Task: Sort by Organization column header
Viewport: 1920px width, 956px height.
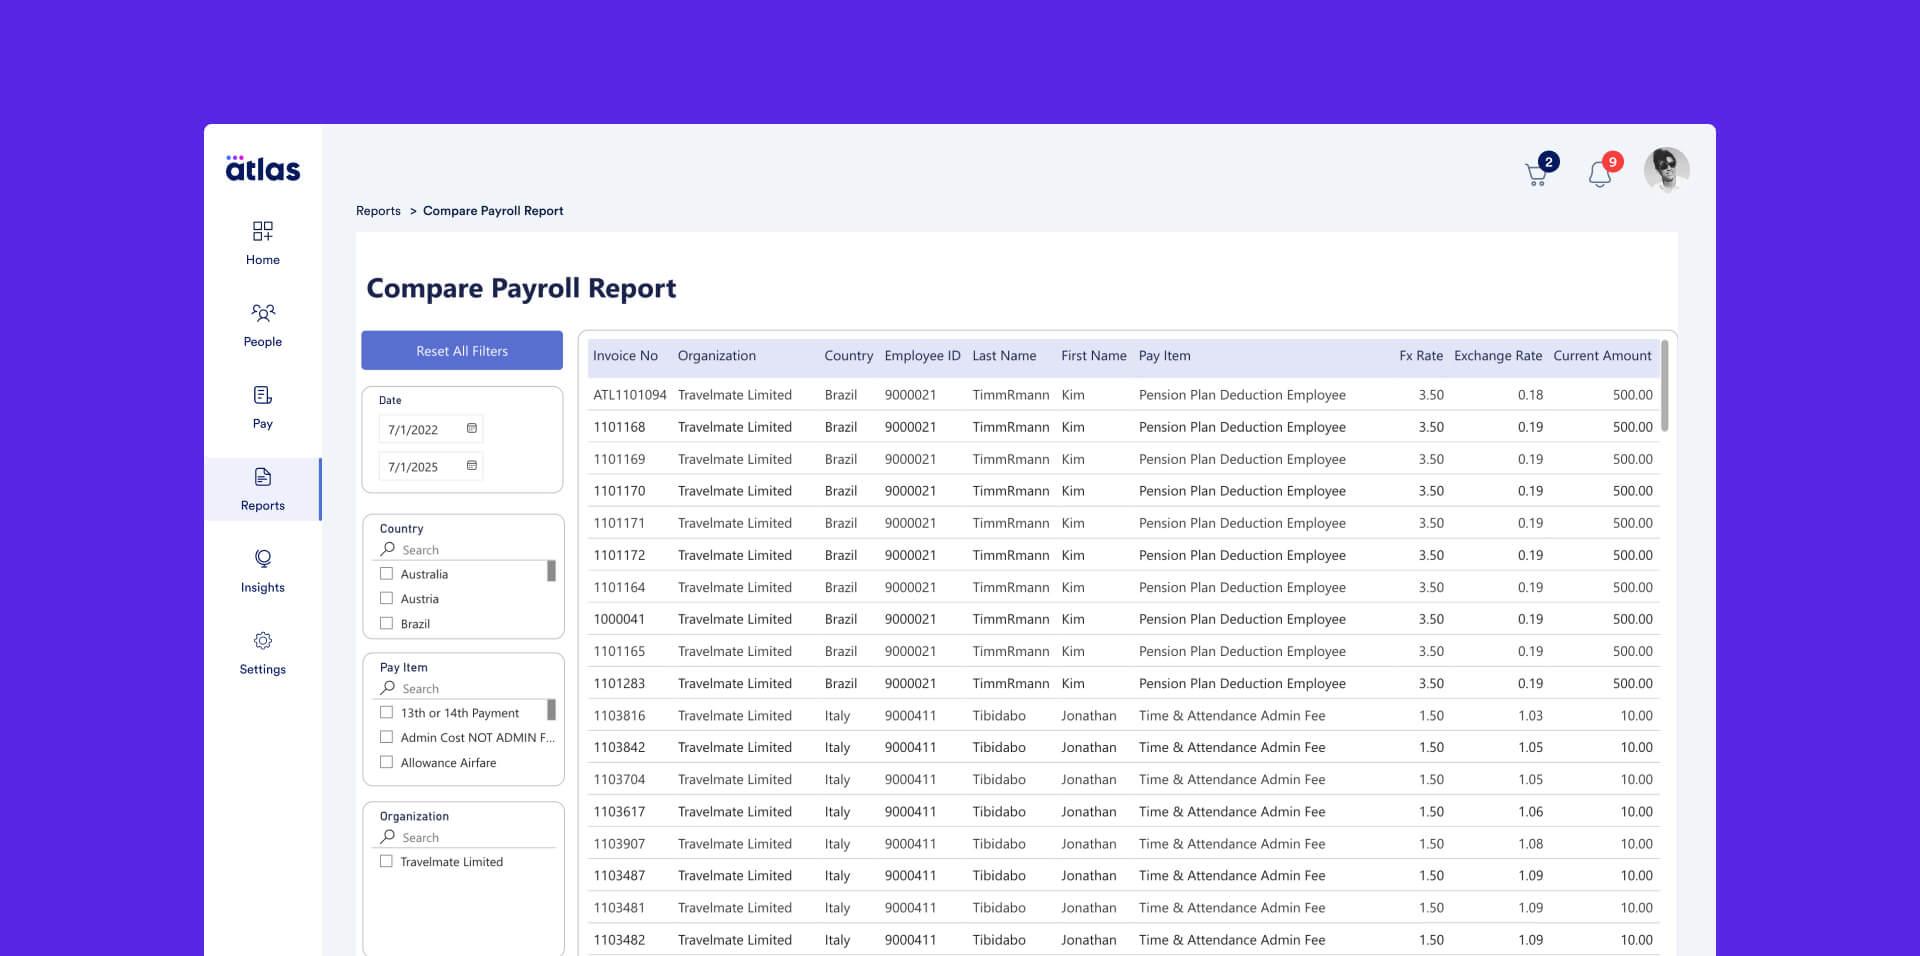Action: (717, 356)
